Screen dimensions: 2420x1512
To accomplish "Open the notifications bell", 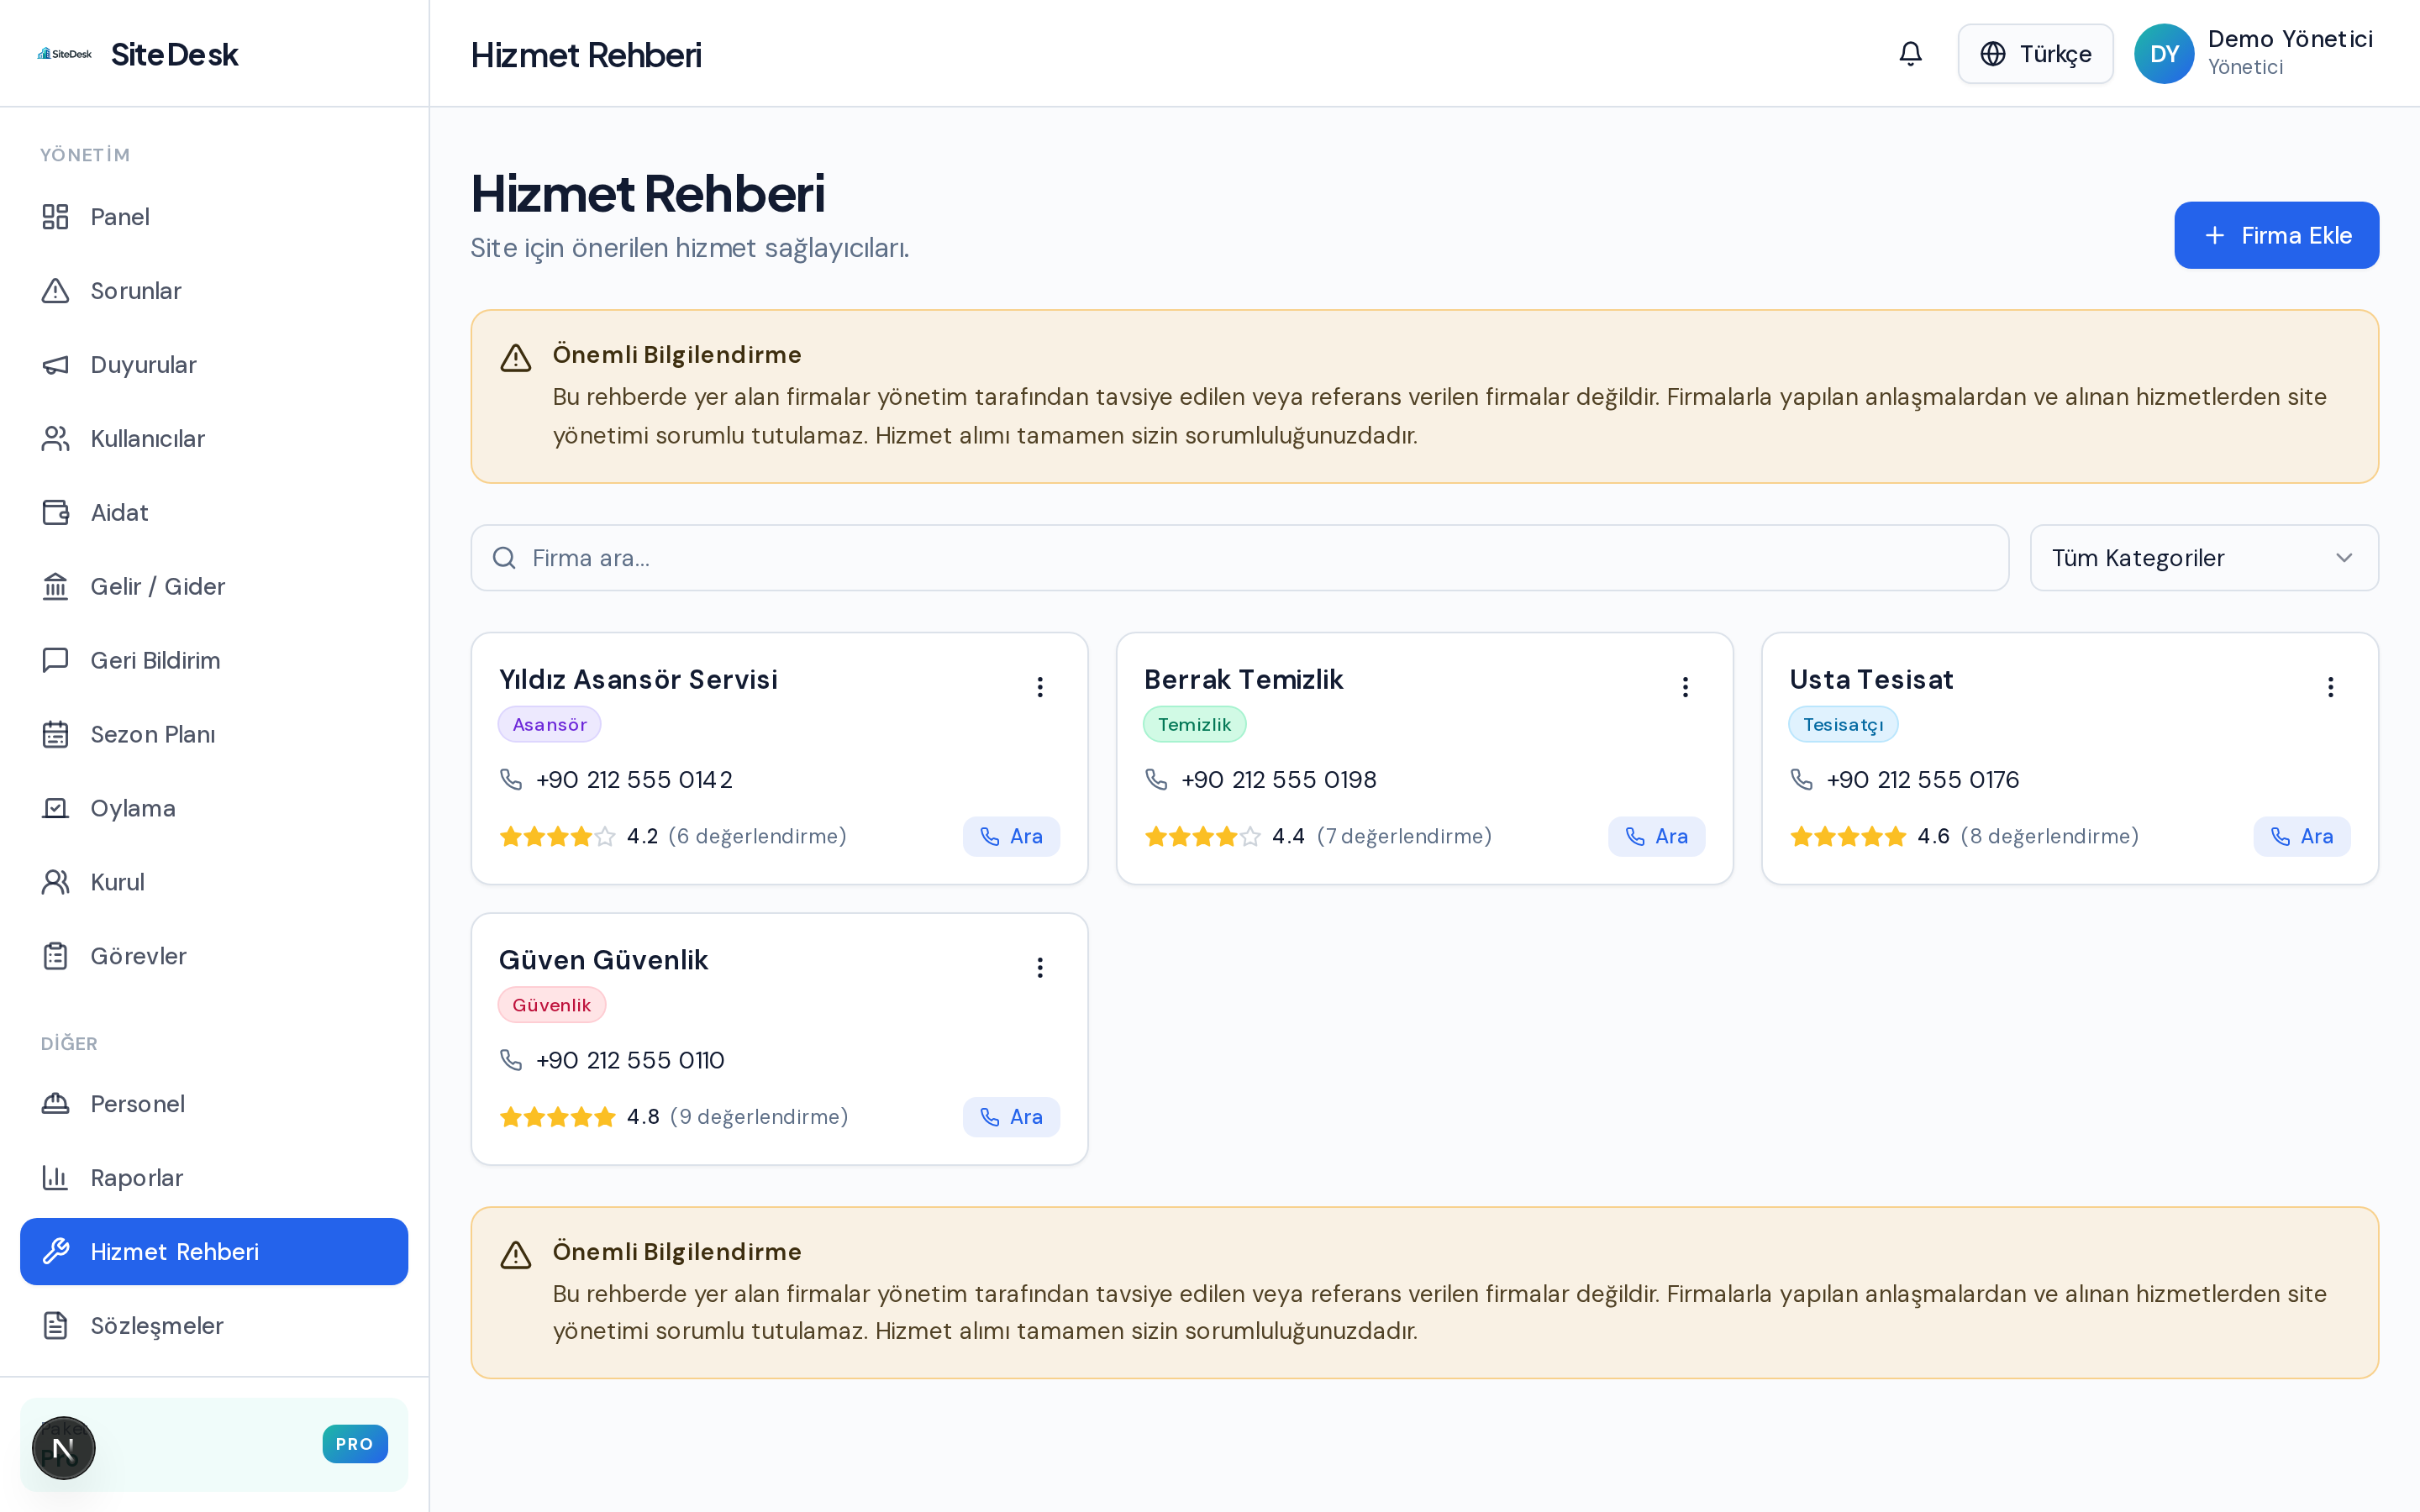I will tap(1910, 54).
